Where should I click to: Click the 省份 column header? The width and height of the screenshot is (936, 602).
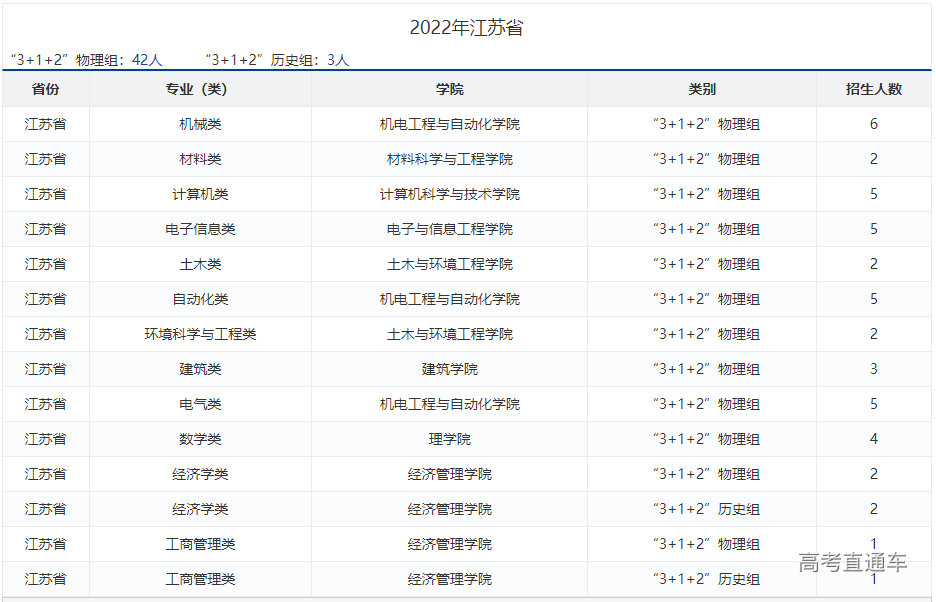coord(45,89)
